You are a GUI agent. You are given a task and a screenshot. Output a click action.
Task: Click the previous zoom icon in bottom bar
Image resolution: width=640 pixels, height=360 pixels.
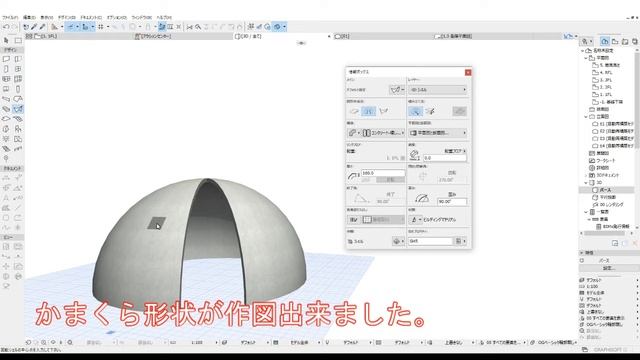point(29,342)
